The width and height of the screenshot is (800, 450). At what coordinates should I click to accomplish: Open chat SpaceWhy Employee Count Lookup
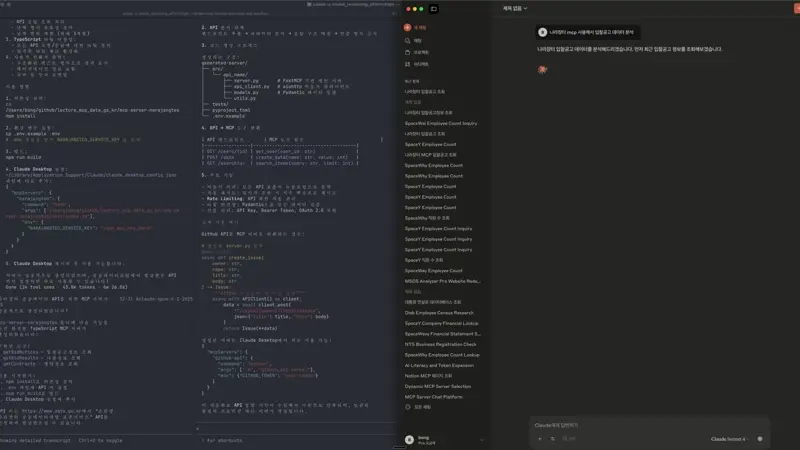point(442,355)
